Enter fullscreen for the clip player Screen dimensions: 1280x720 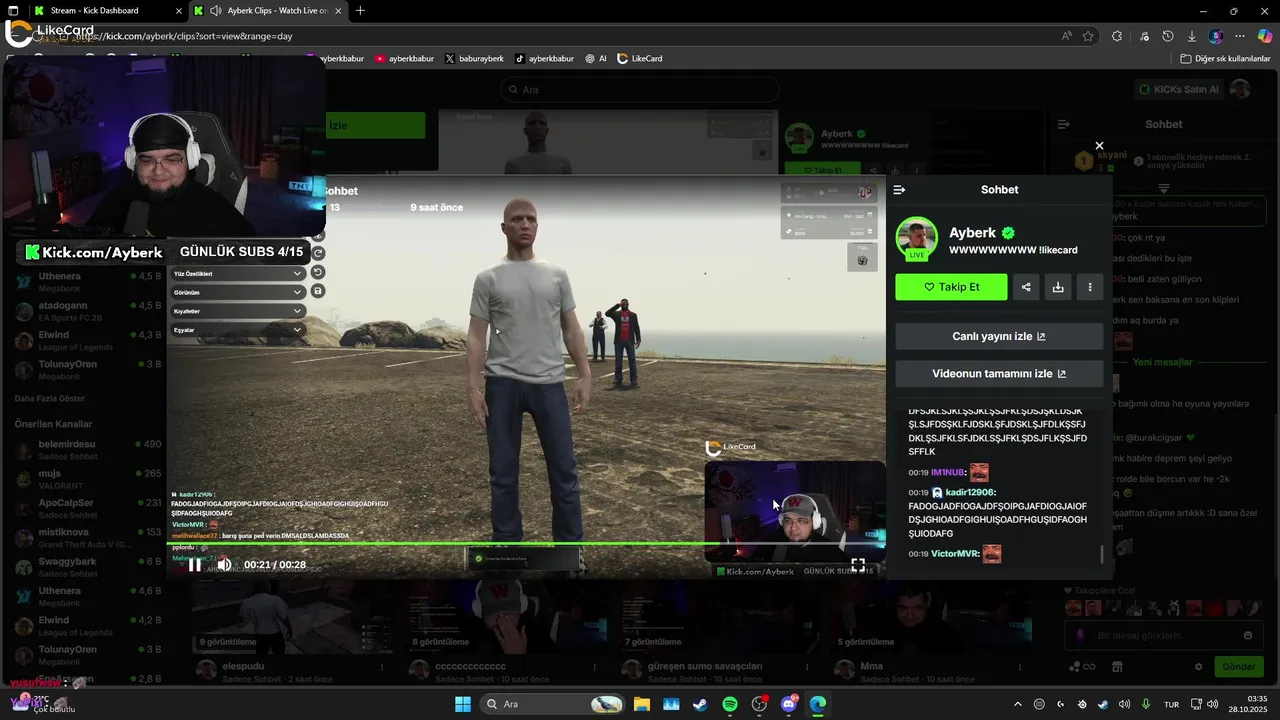858,565
